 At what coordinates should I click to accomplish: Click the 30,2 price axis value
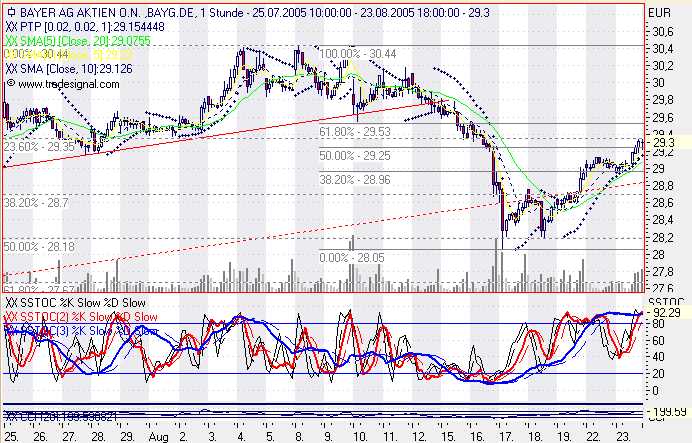pos(663,66)
